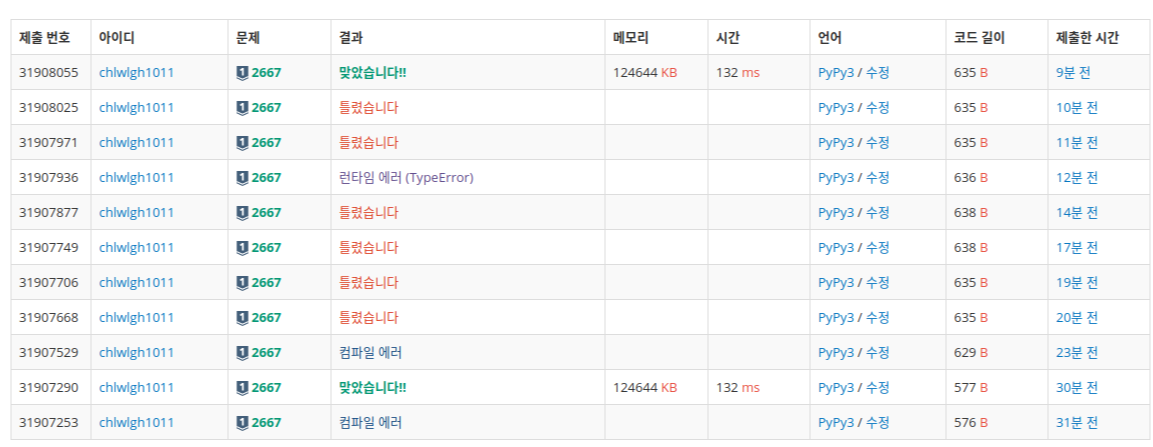Click '틀렸습니다' result in row 31908025
This screenshot has height=447, width=1153.
pyautogui.click(x=368, y=107)
